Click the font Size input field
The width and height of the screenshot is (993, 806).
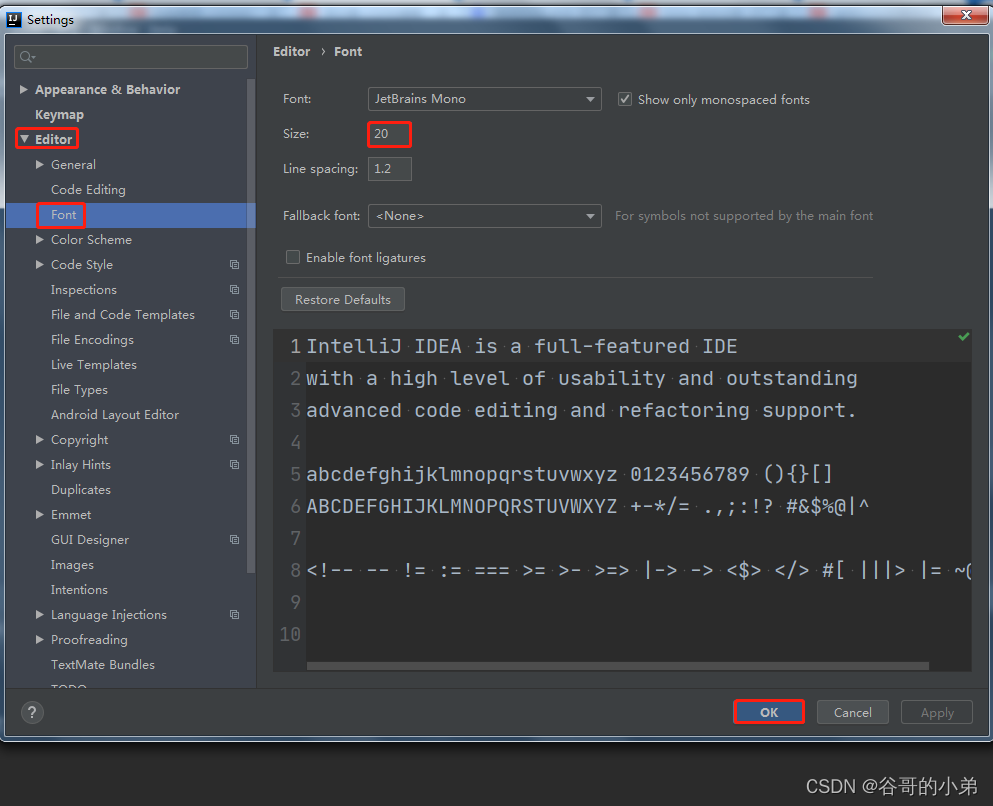(389, 134)
